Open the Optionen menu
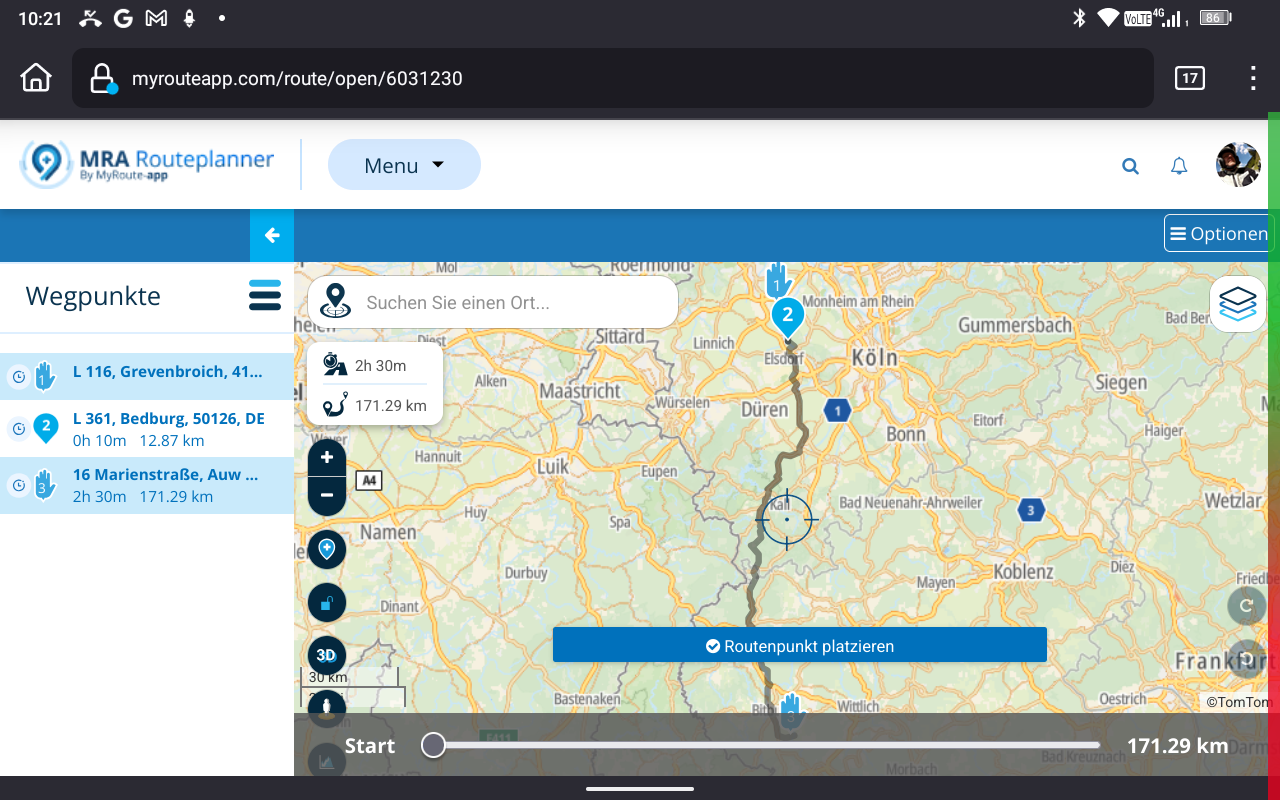1280x800 pixels. coord(1219,233)
